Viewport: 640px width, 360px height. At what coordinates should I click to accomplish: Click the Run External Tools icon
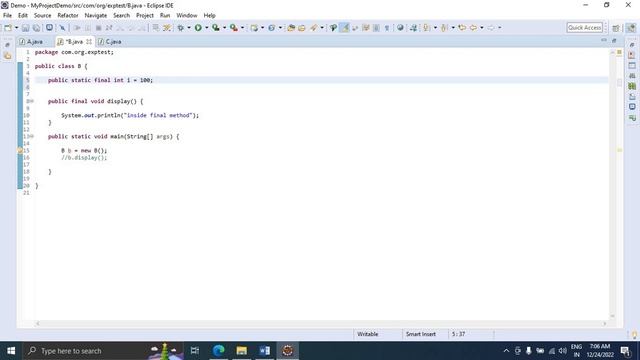click(233, 28)
